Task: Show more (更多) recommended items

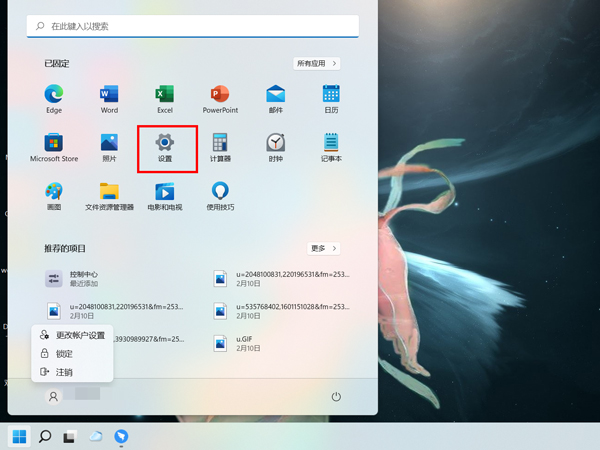Action: coord(323,248)
